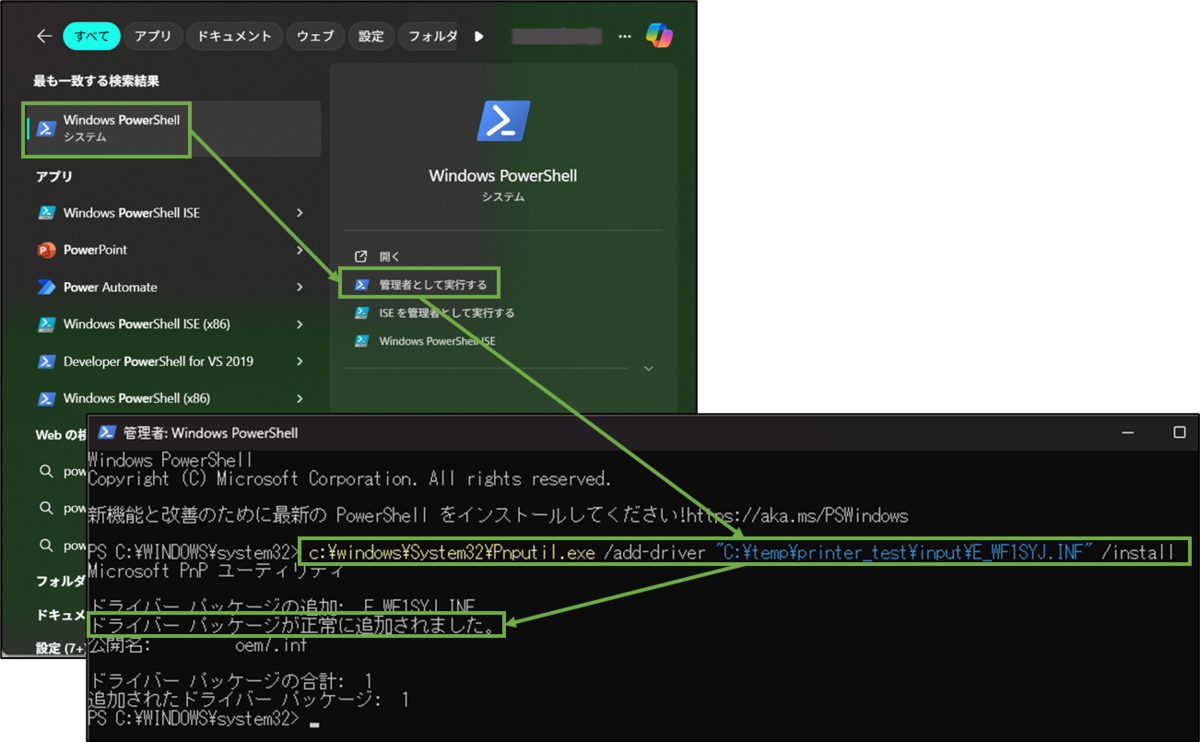
Task: Expand the Power Automate result chevron
Action: coord(300,287)
